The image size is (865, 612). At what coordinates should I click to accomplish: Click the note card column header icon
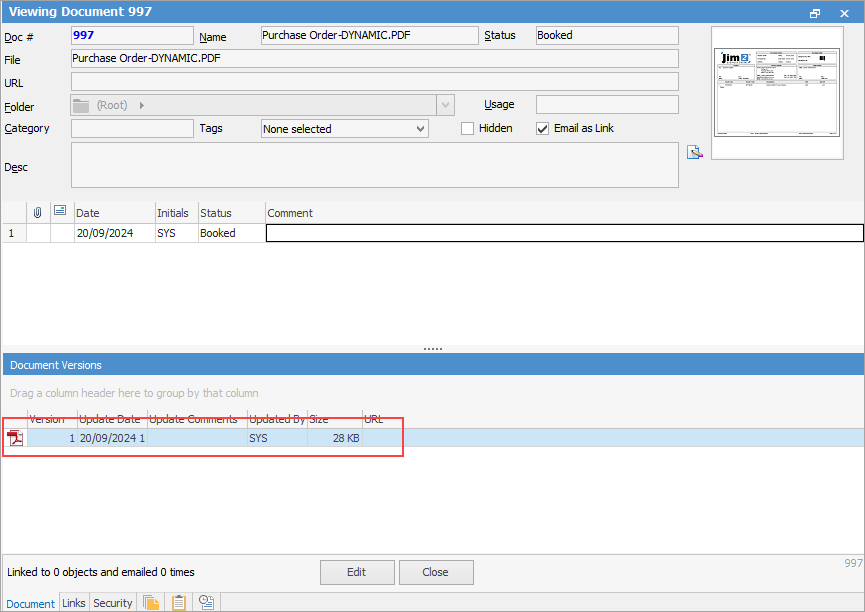tap(60, 211)
